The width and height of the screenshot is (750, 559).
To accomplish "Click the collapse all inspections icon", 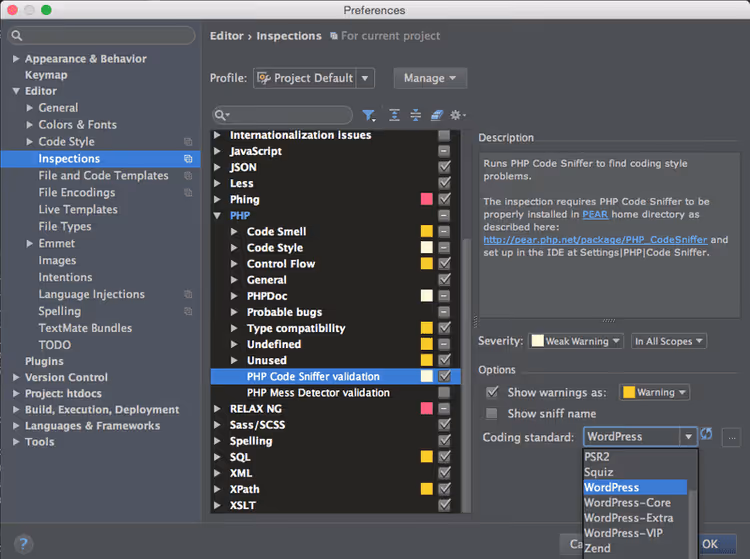I will pyautogui.click(x=416, y=115).
